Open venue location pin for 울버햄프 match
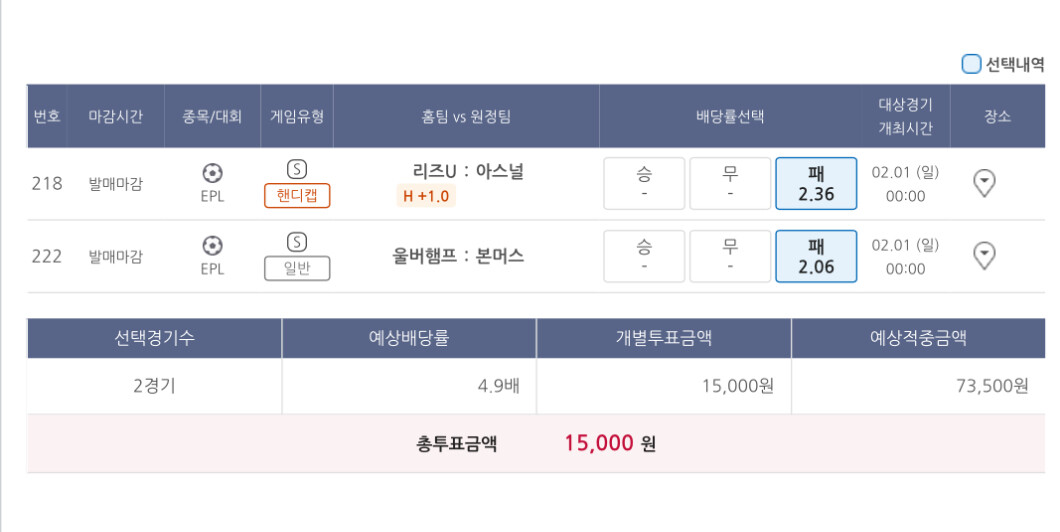 click(985, 256)
